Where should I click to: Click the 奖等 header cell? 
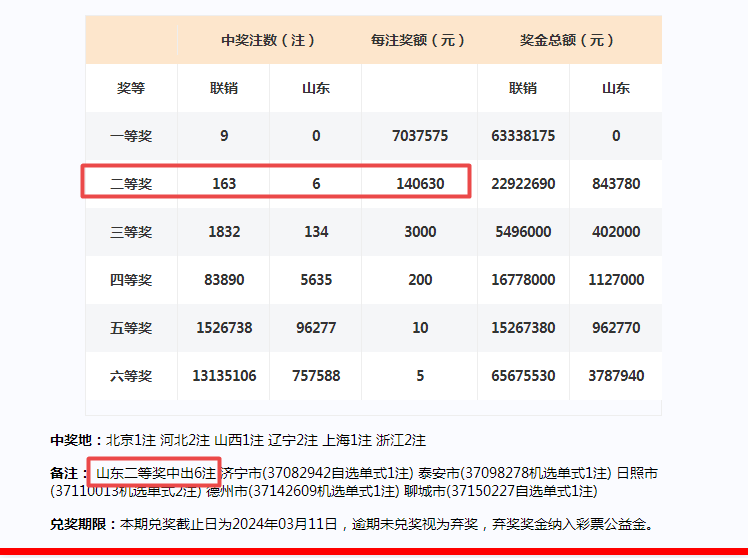click(131, 88)
